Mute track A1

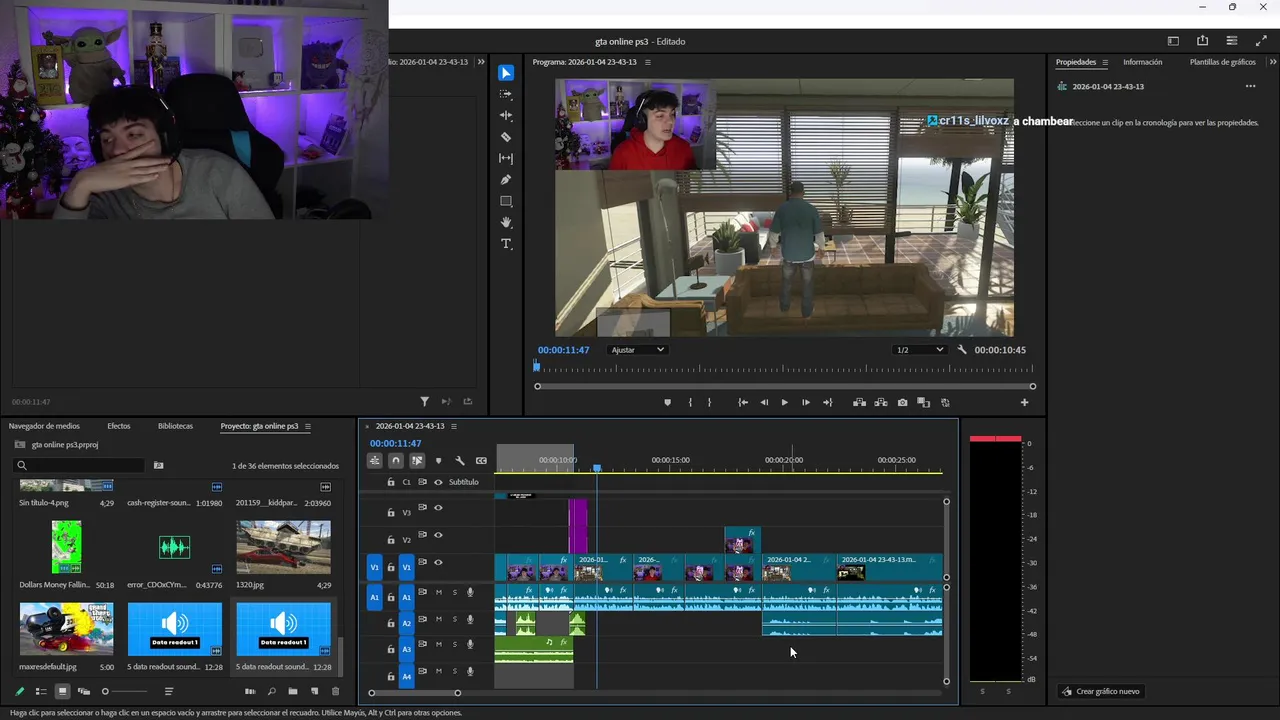click(x=438, y=592)
